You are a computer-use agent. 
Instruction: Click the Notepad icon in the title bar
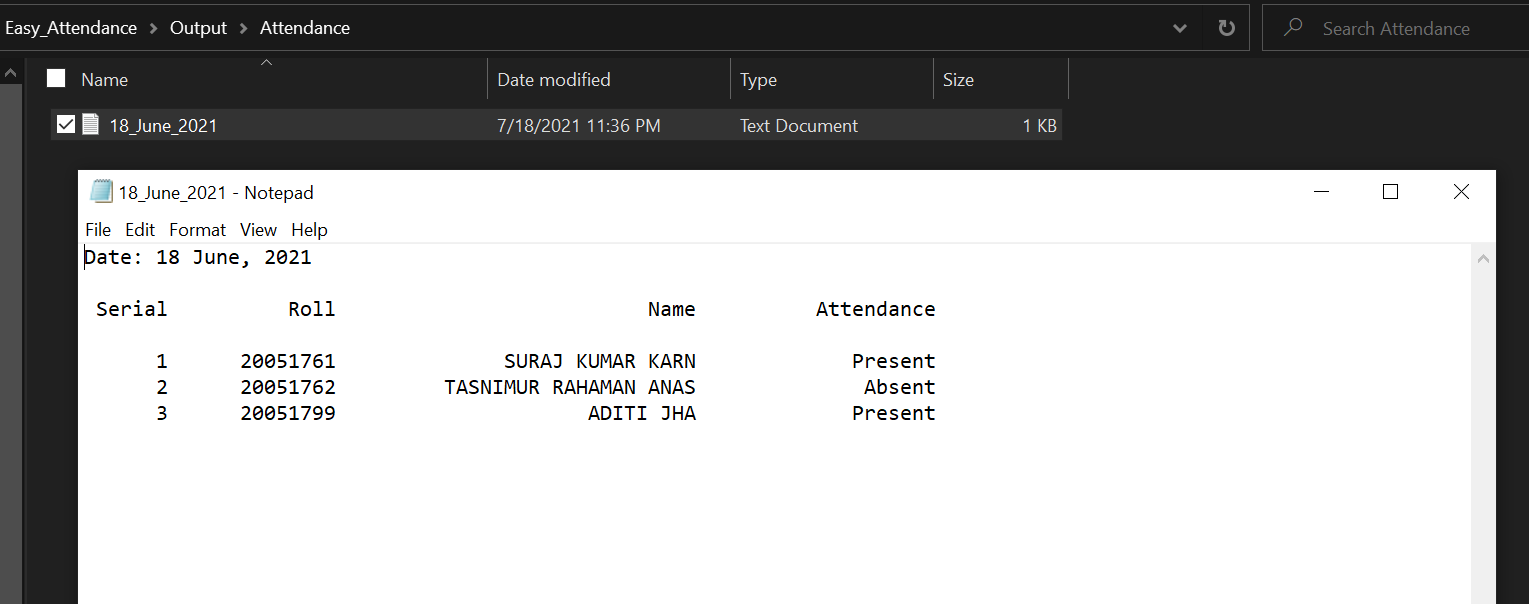(101, 191)
